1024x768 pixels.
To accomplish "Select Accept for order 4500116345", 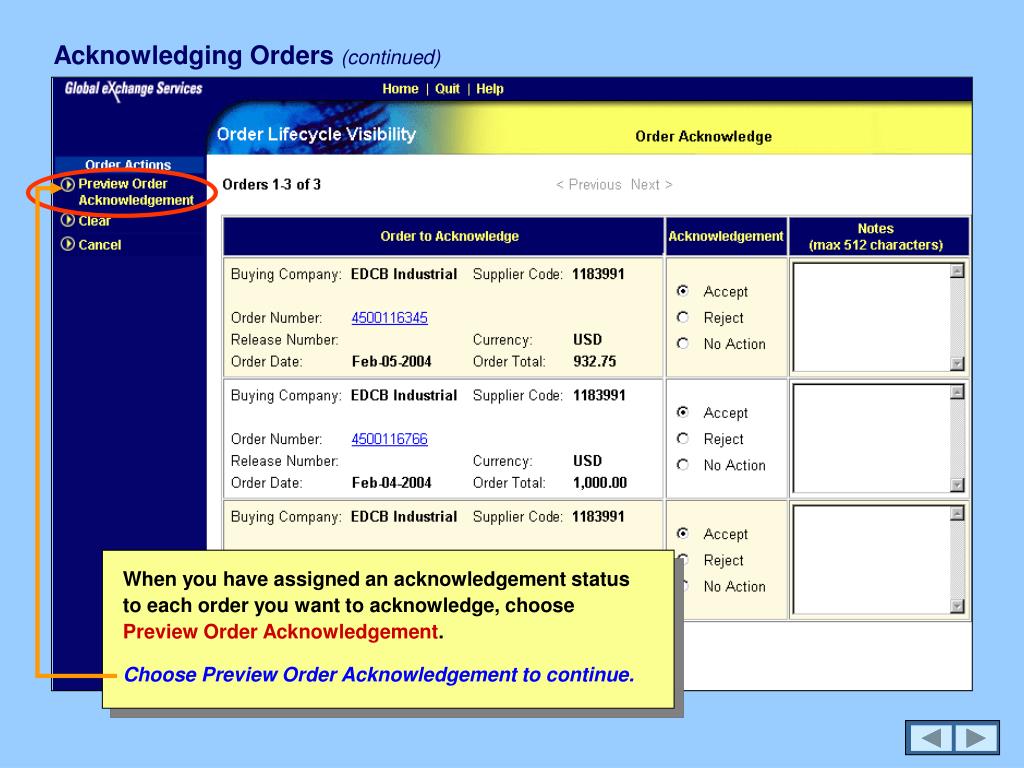I will [683, 291].
